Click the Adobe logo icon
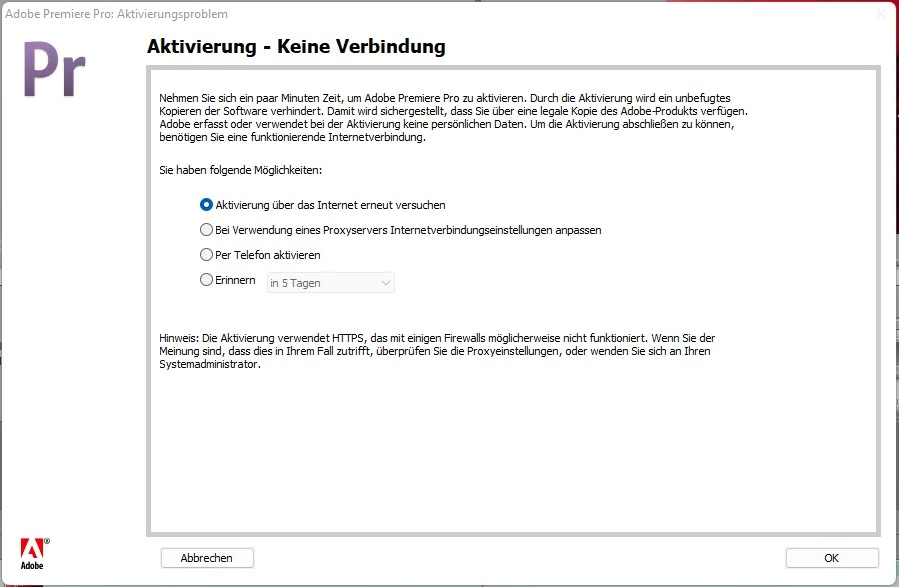The height and width of the screenshot is (587, 899). 35,554
